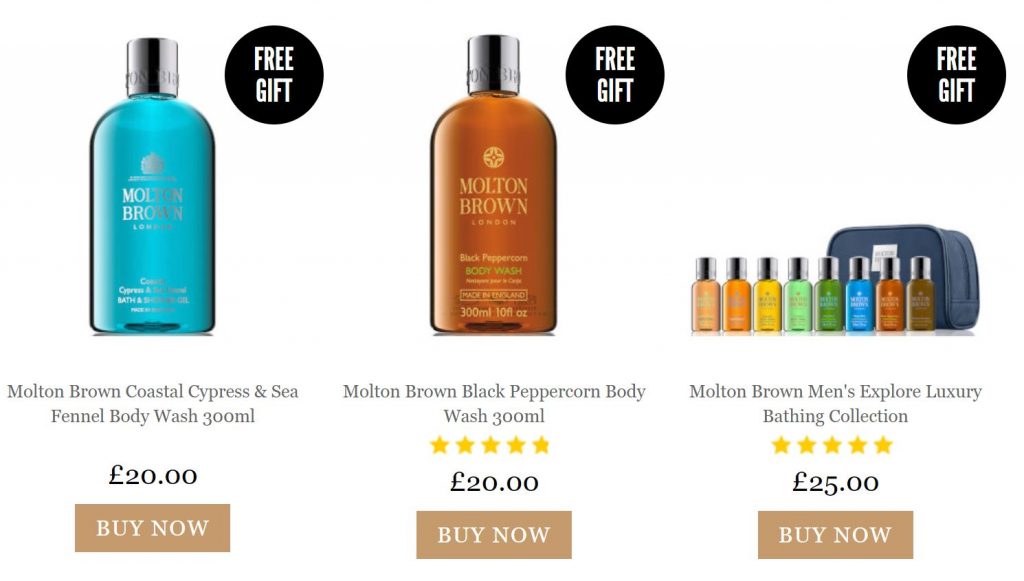
Task: Click last gold star under Men's Explore Collection
Action: [x=883, y=446]
